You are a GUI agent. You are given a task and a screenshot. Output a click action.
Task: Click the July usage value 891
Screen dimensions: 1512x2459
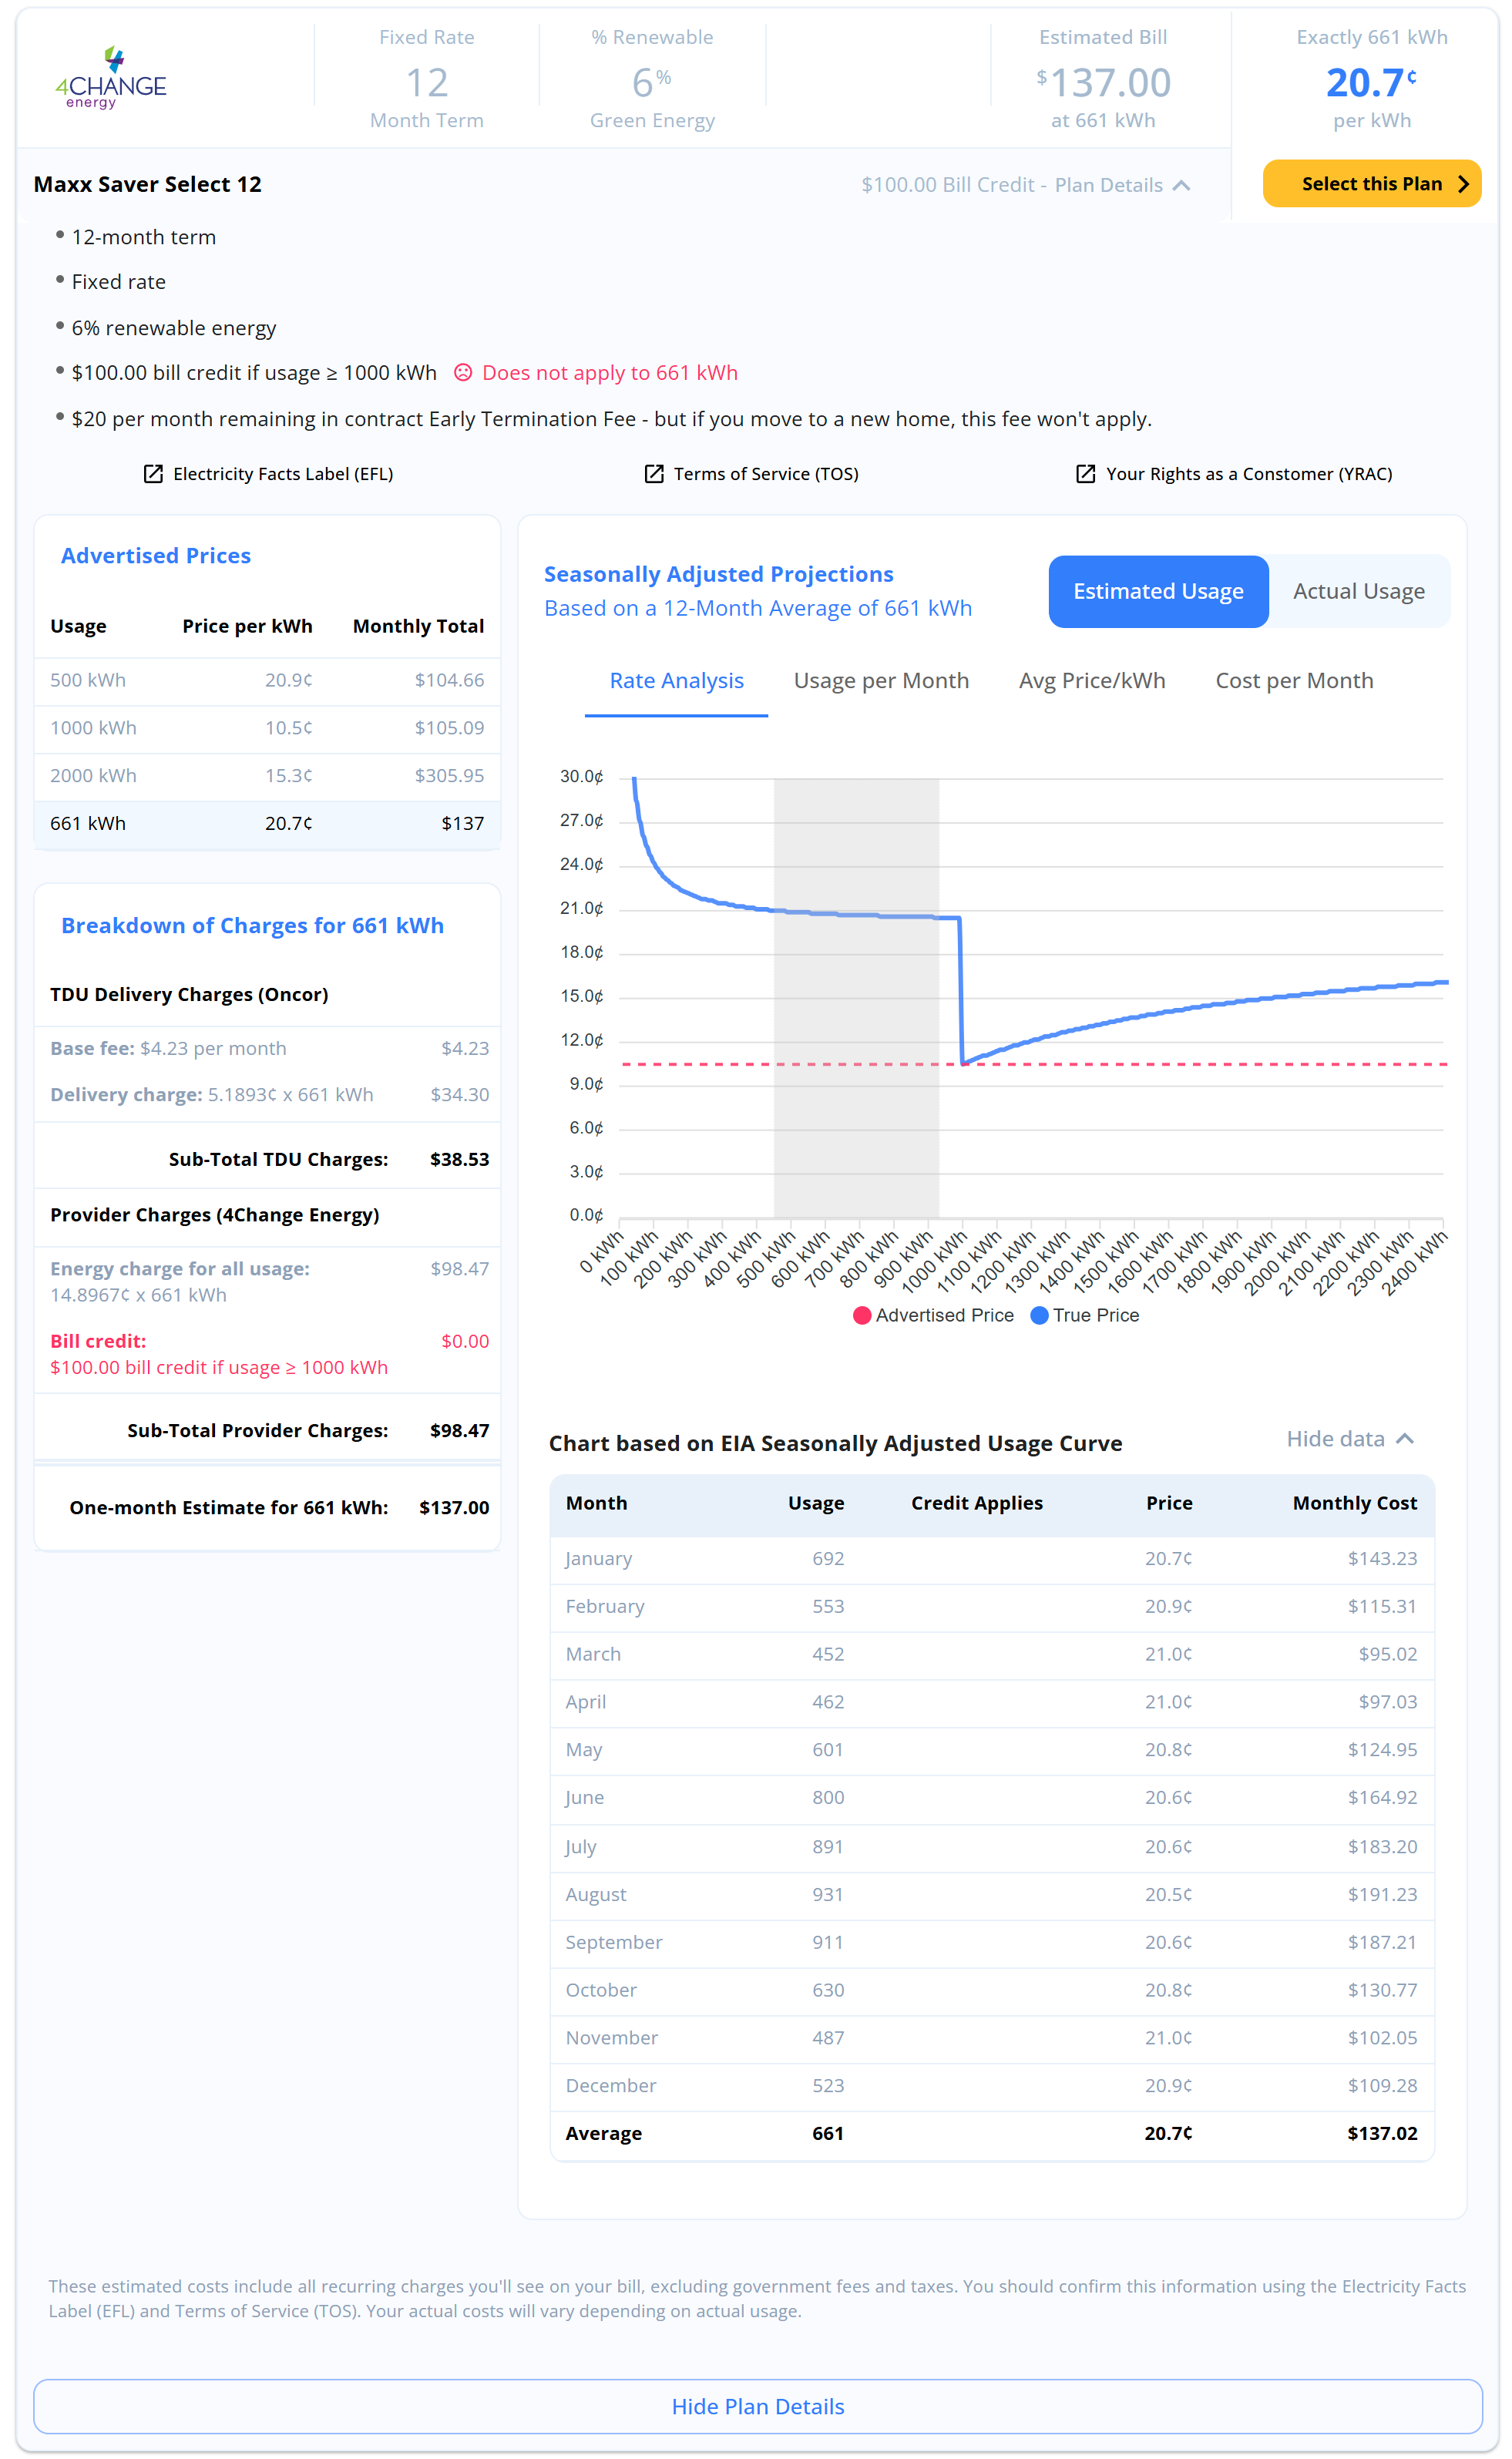(x=828, y=1847)
